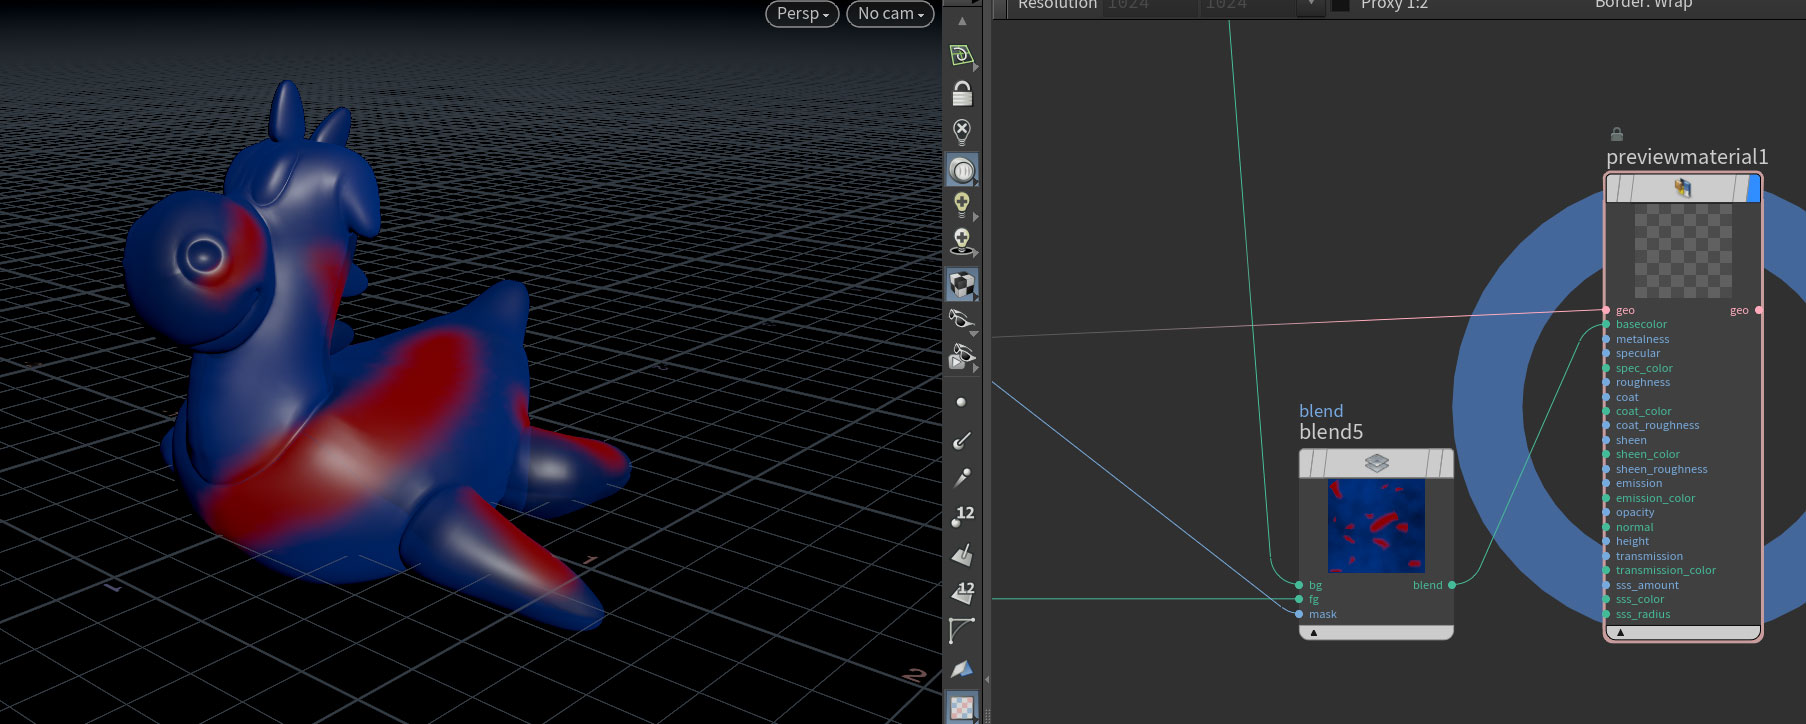1806x724 pixels.
Task: Select the highlighted headlight lighting icon
Action: (x=962, y=170)
